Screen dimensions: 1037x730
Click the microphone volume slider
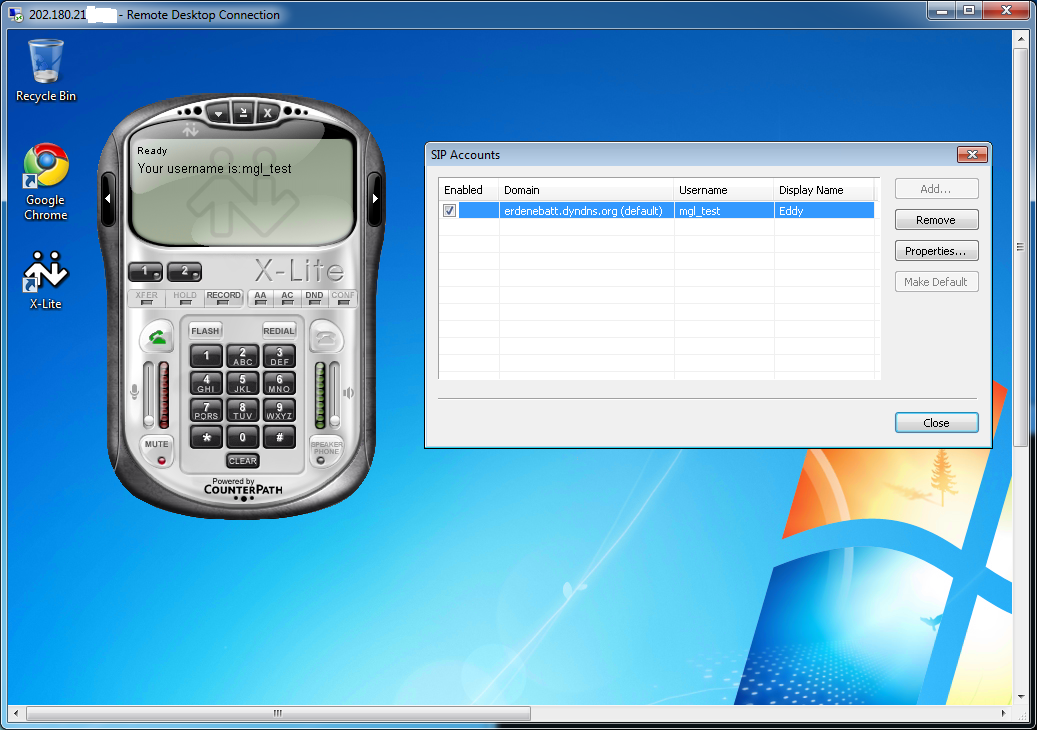point(149,395)
